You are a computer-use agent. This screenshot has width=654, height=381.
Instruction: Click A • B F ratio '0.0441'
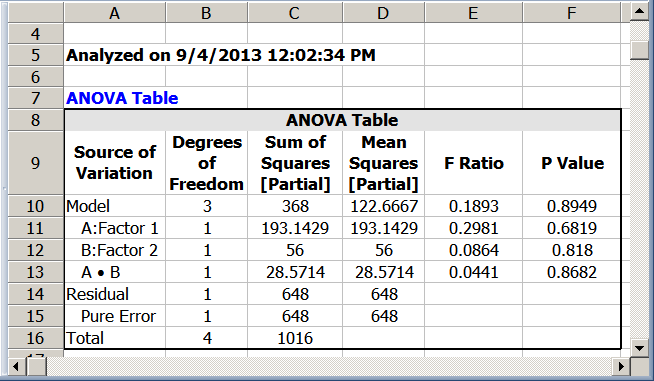(473, 273)
